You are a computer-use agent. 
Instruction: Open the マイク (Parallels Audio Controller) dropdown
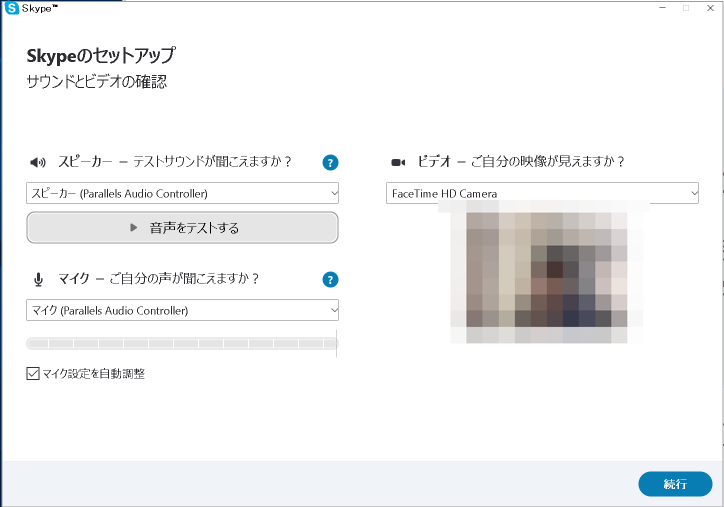click(x=182, y=310)
